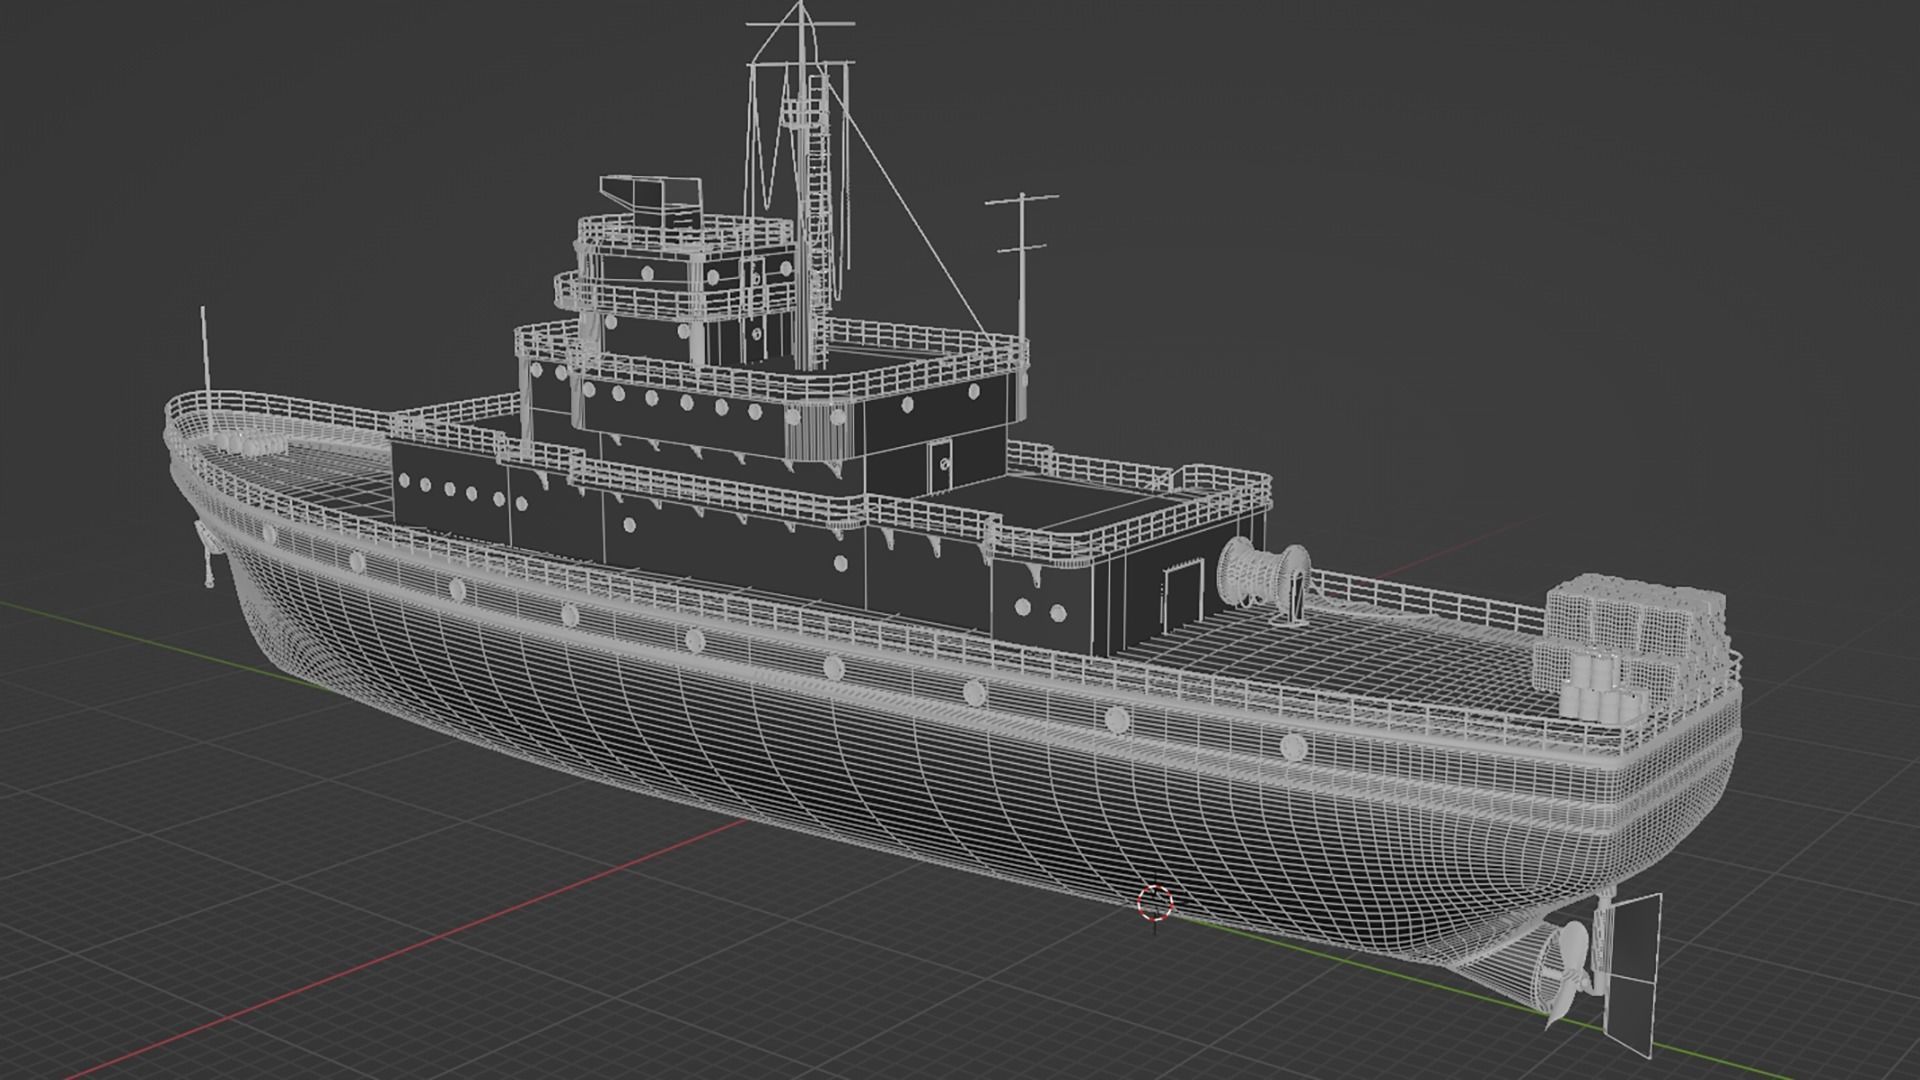Select the flagpole at the ship's bow
The width and height of the screenshot is (1920, 1080).
(205, 365)
